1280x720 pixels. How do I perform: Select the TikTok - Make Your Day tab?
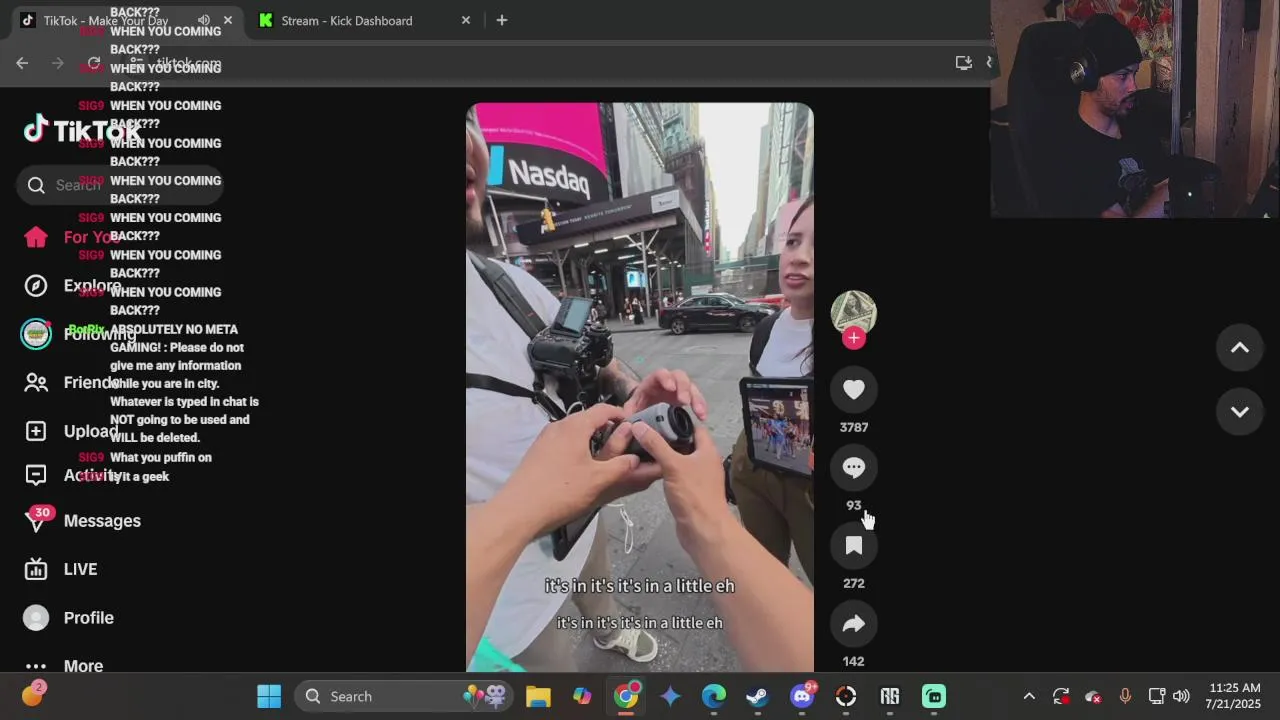tap(106, 20)
